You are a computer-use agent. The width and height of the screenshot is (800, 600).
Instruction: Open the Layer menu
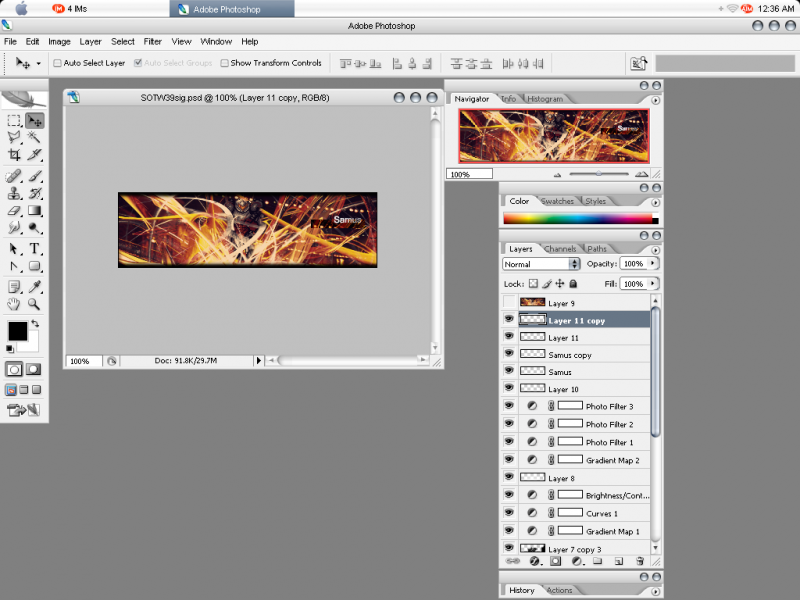(x=90, y=42)
